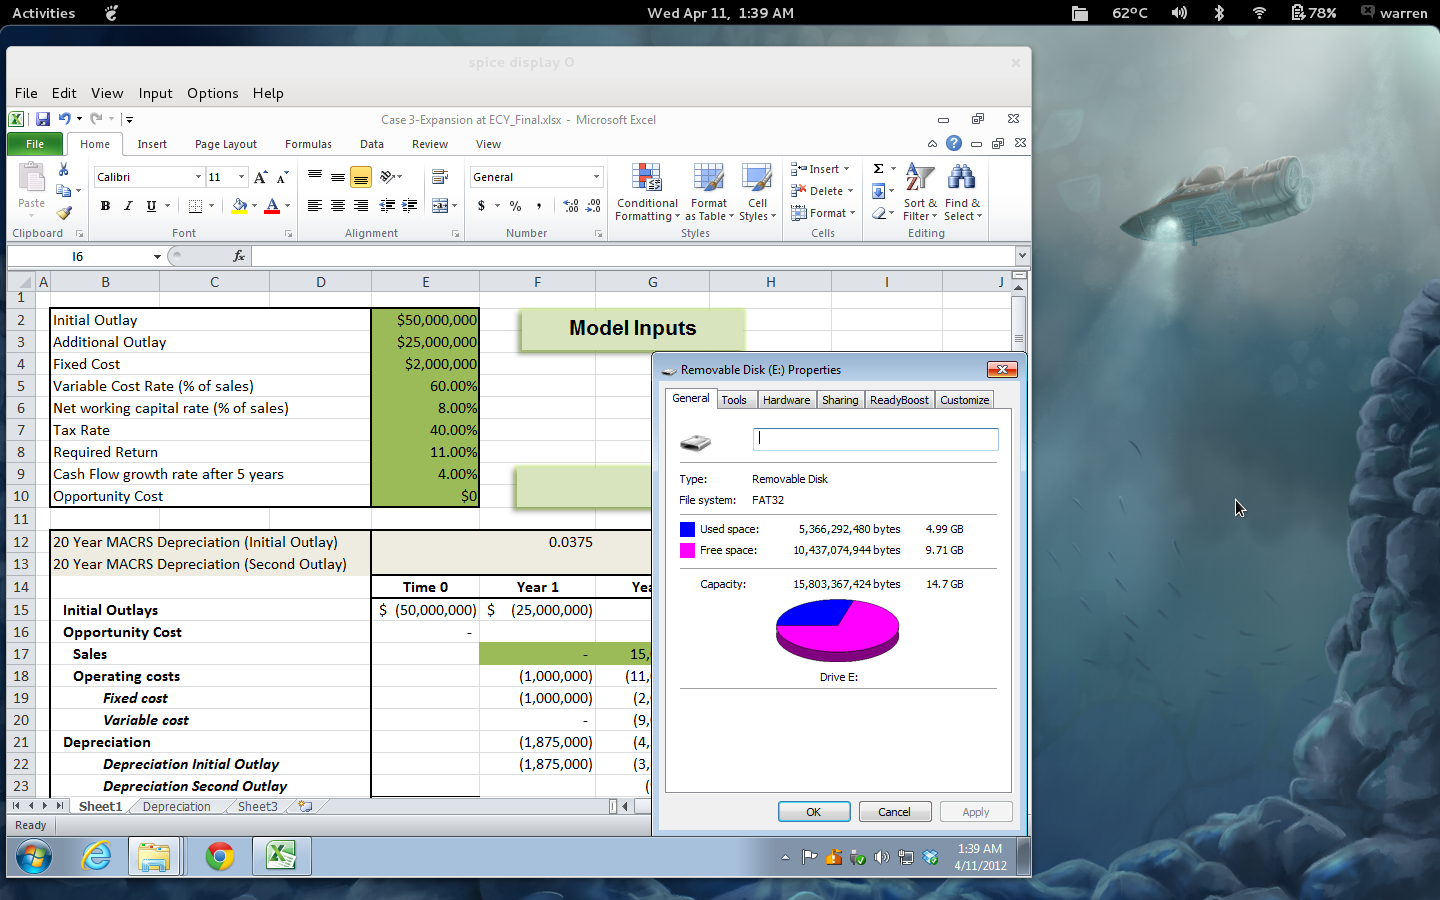Expand the Insert Cells dropdown
This screenshot has height=900, width=1440.
(x=847, y=168)
